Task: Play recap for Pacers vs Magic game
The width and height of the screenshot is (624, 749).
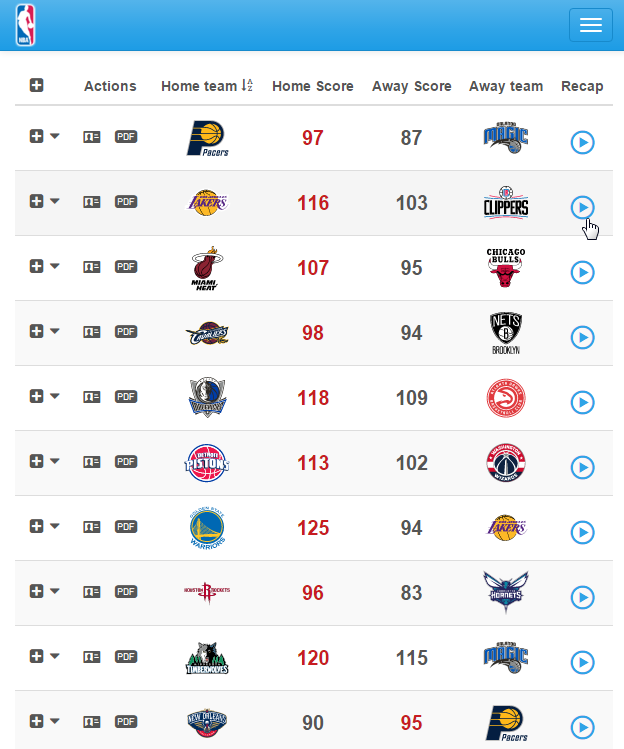Action: (582, 142)
